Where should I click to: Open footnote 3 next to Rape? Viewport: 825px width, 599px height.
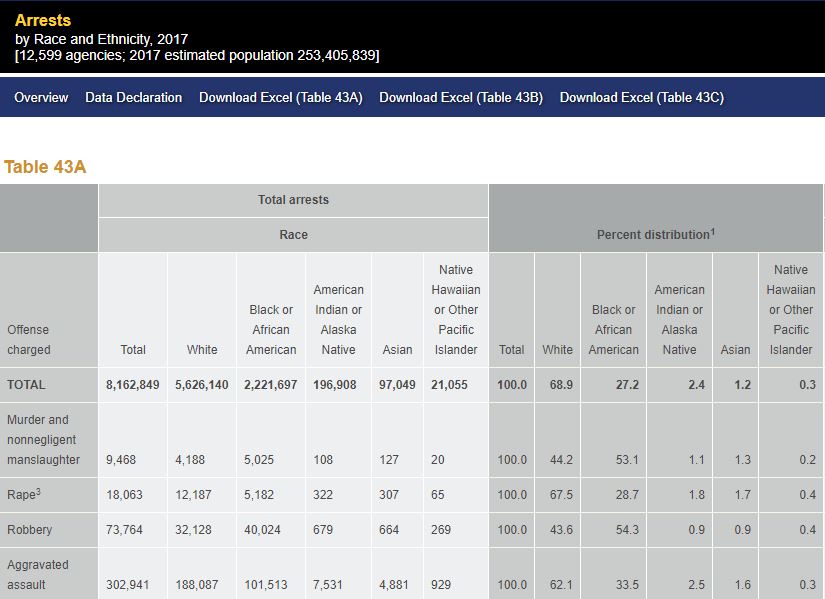[38, 492]
